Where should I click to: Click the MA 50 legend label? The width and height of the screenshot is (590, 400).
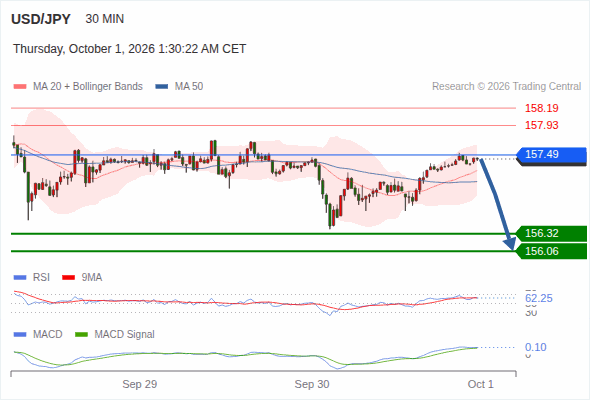click(x=189, y=87)
